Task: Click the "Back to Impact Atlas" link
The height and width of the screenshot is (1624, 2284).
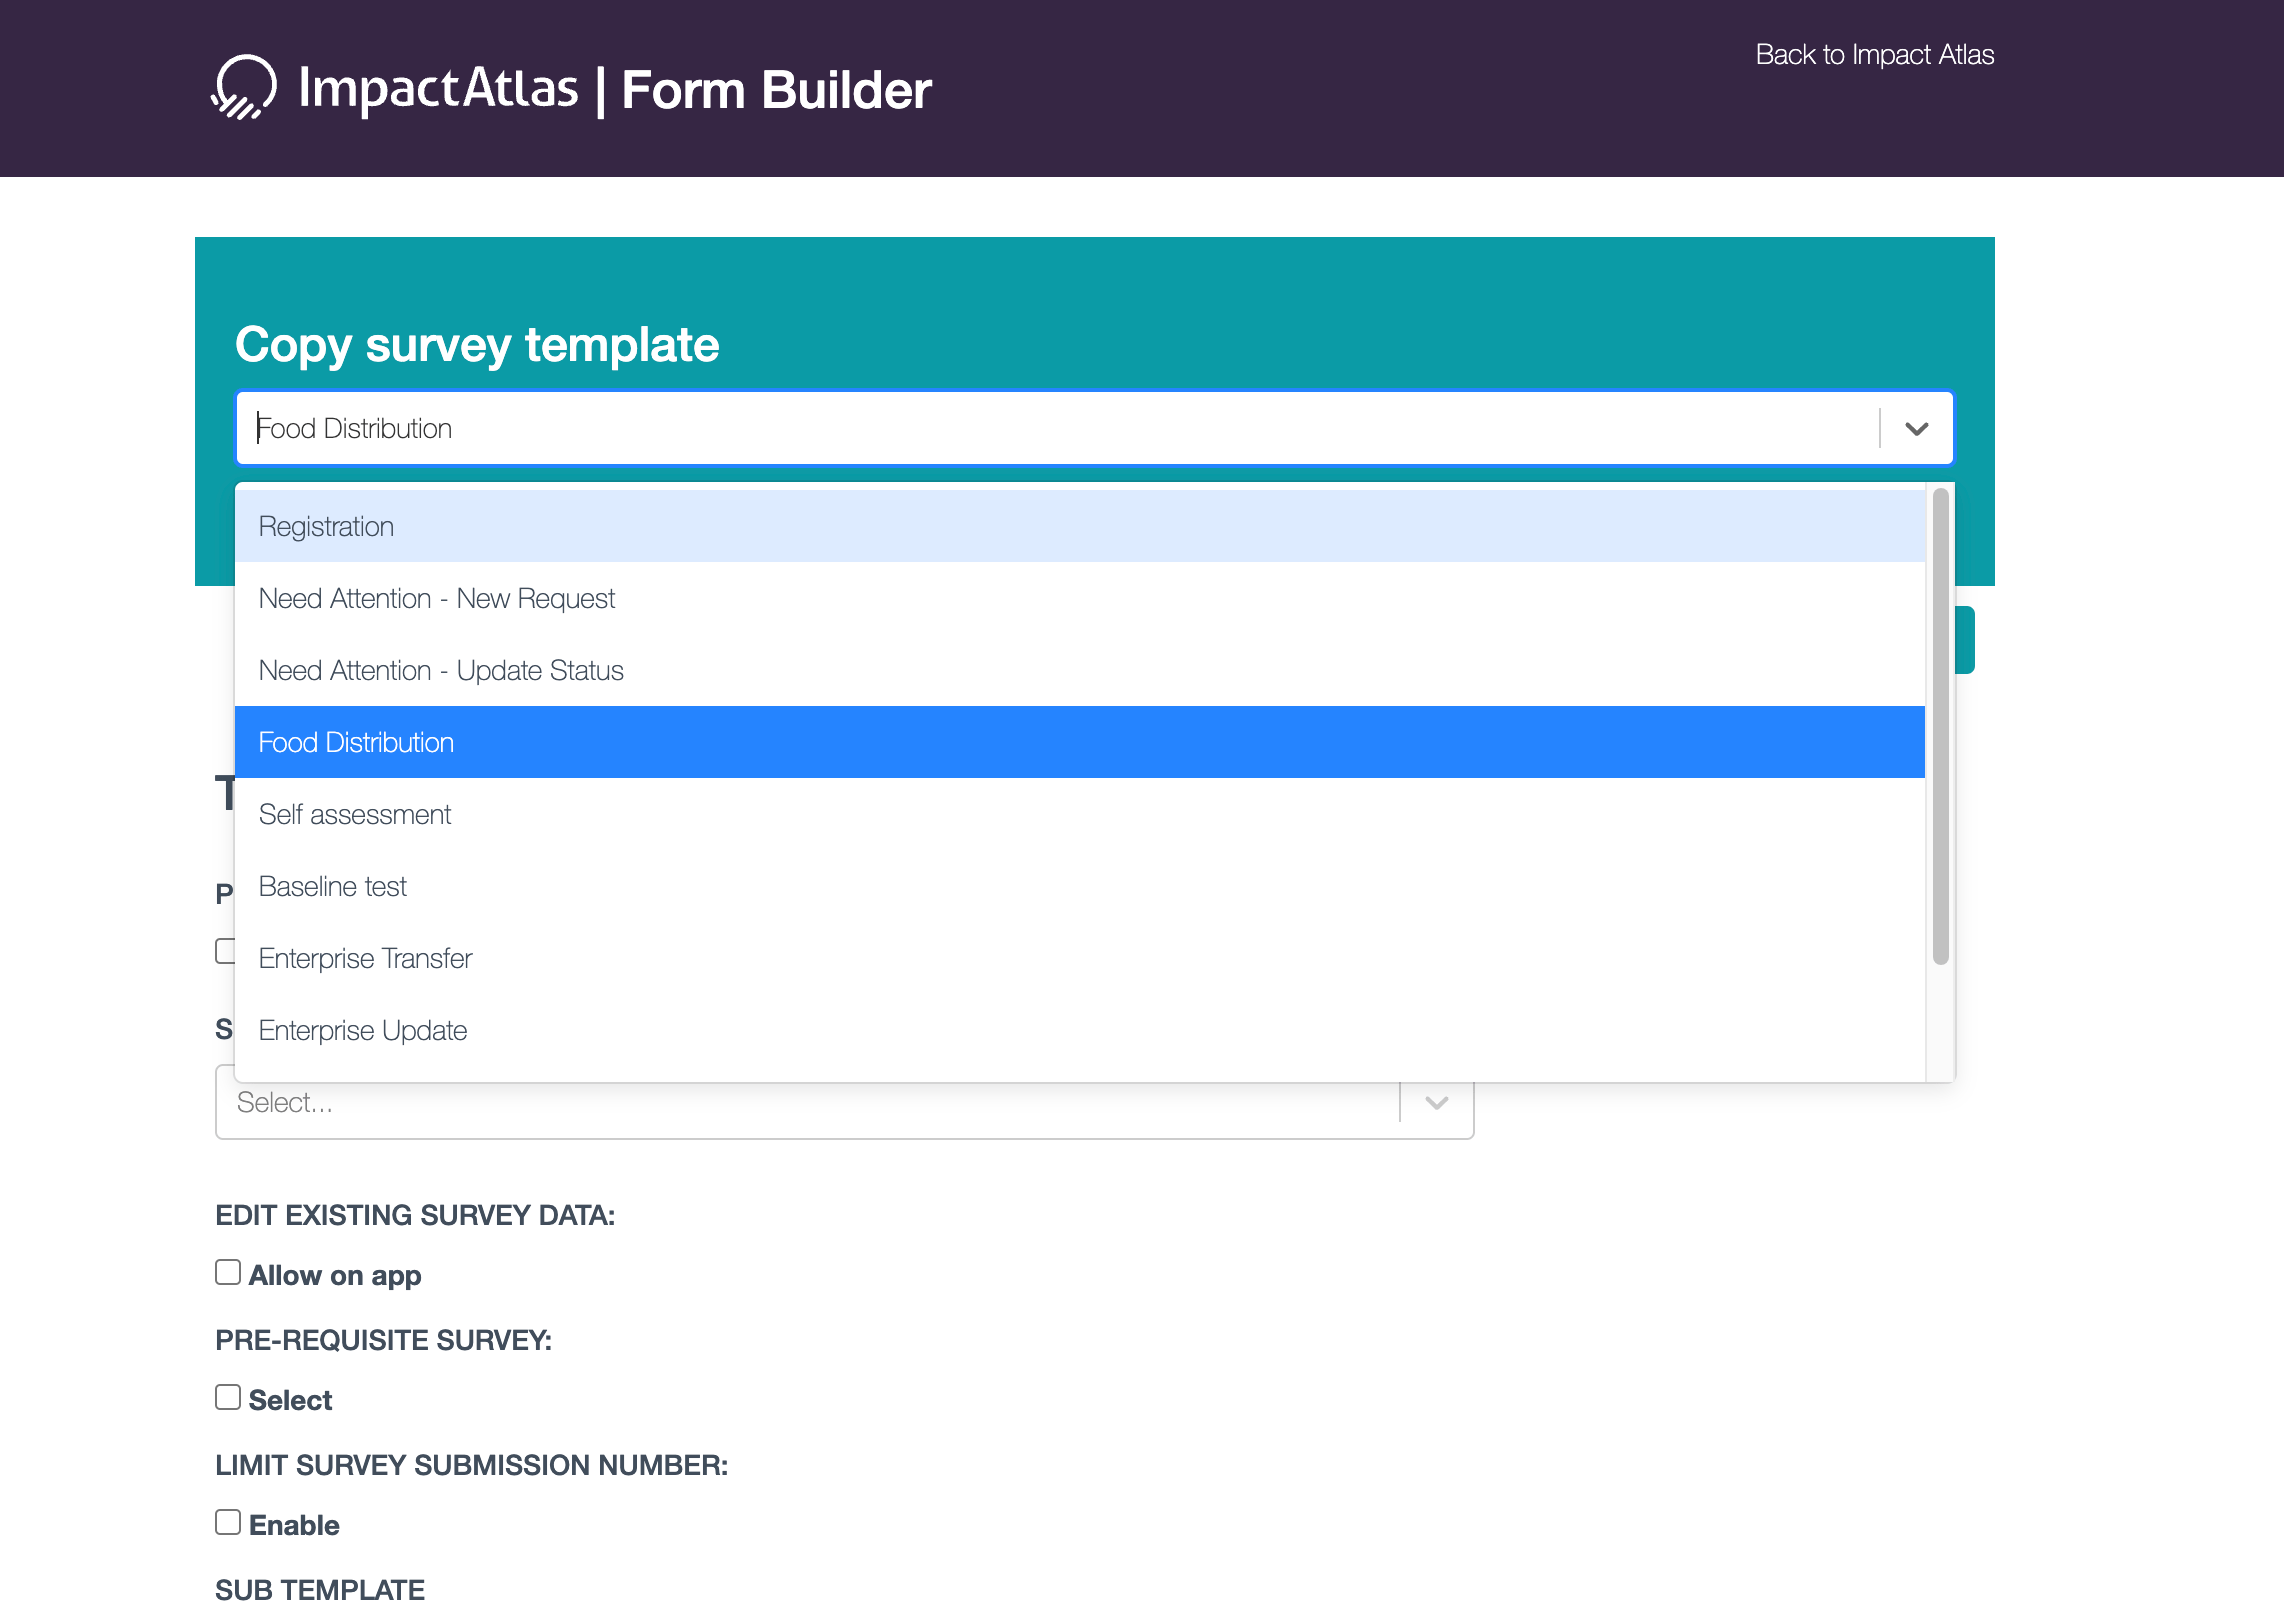Action: 1874,55
